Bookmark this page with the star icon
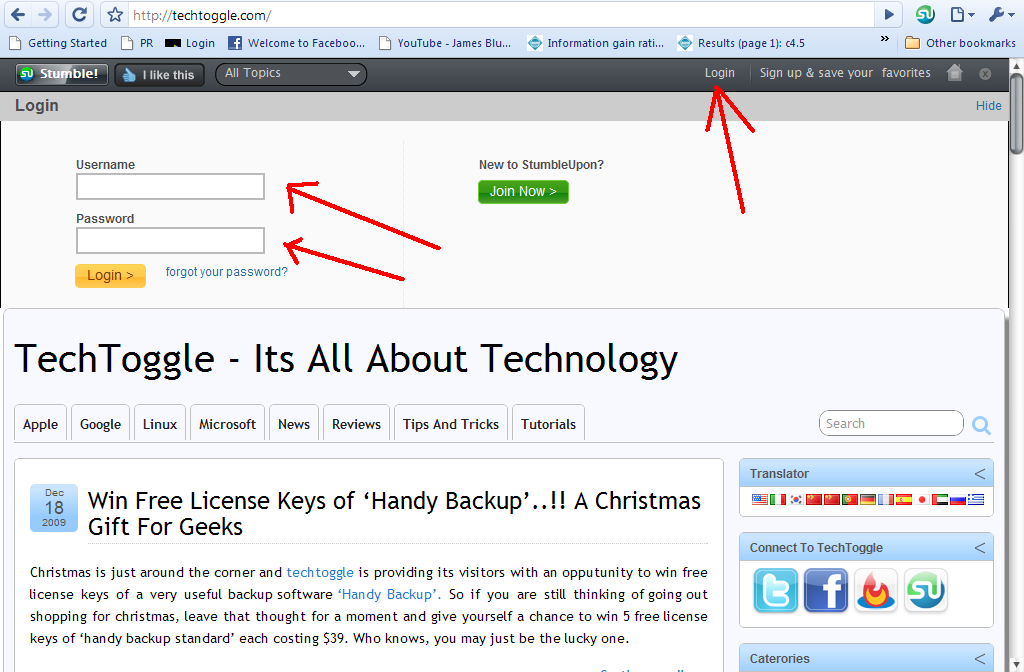Viewport: 1024px width, 672px height. tap(115, 14)
